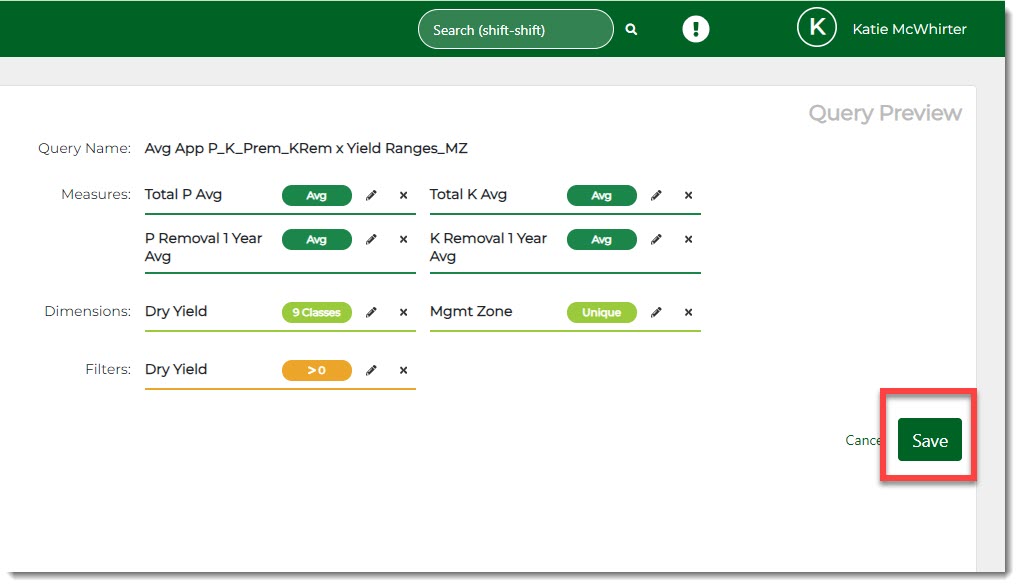
Task: Edit the Dry Yield dimension
Action: tap(371, 313)
